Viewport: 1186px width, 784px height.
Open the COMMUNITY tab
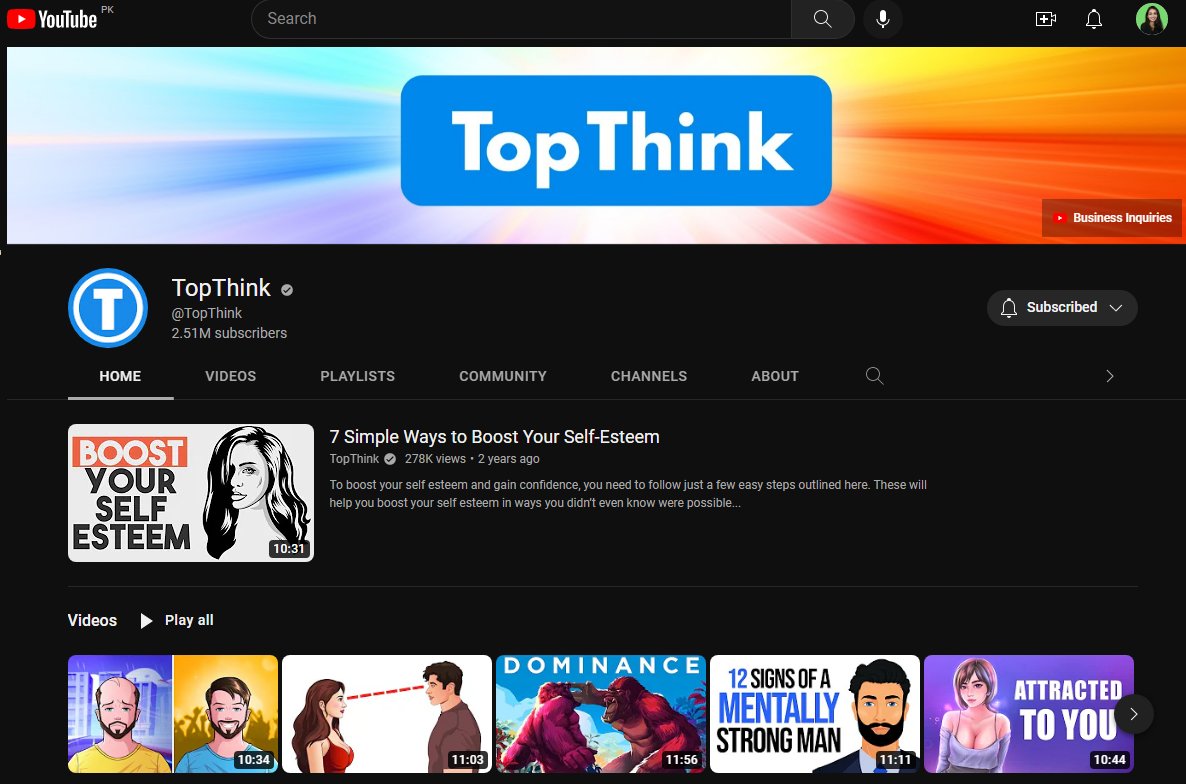502,376
